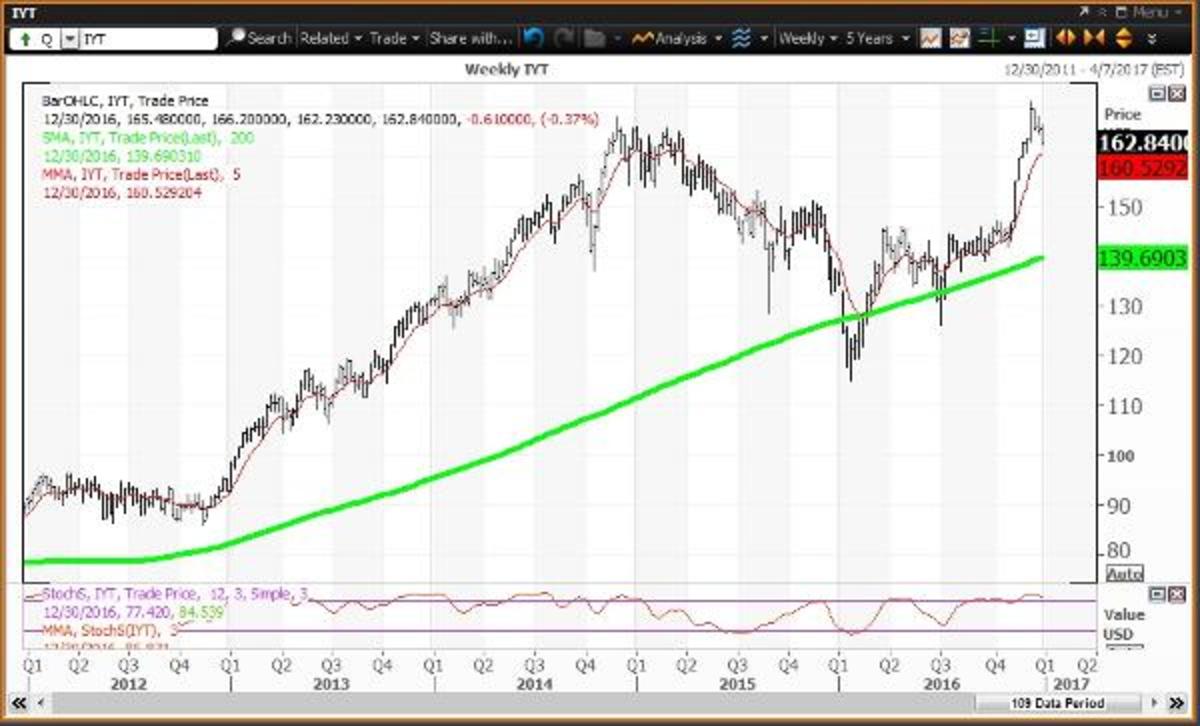This screenshot has width=1200, height=726.
Task: Expand the arrow next to the folder icon
Action: click(619, 39)
